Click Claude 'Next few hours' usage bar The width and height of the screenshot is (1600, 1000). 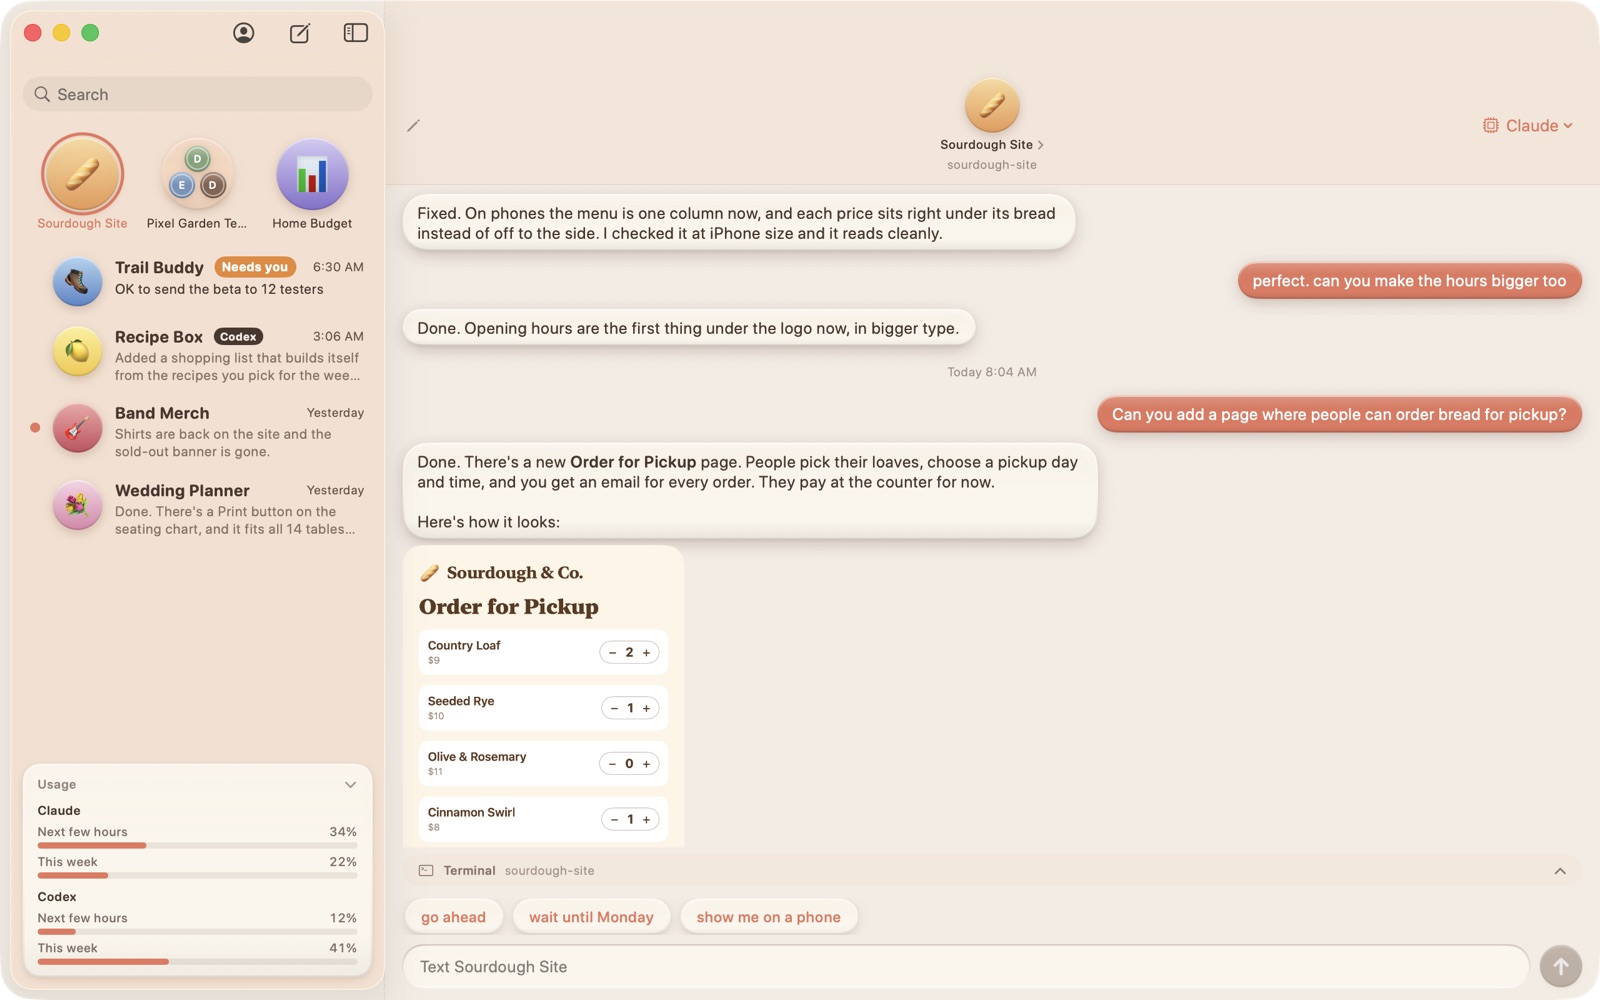click(197, 846)
